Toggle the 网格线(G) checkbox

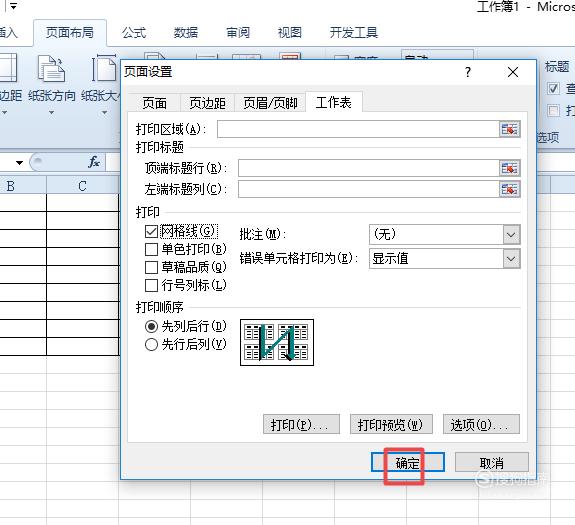[x=151, y=232]
